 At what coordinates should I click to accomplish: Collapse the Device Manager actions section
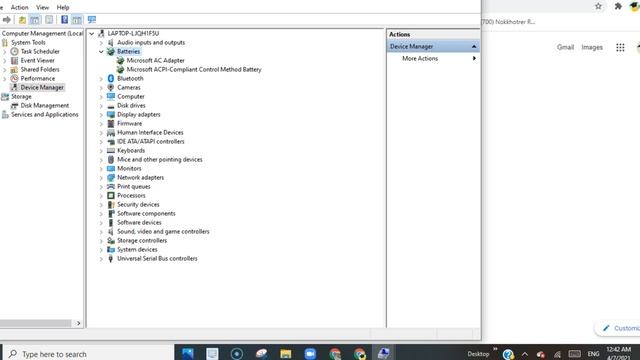click(474, 47)
